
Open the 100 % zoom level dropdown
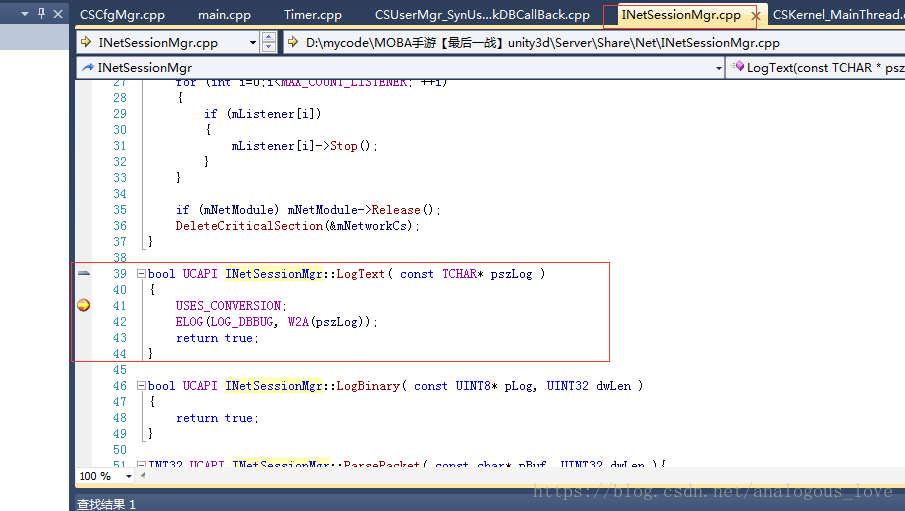click(129, 476)
